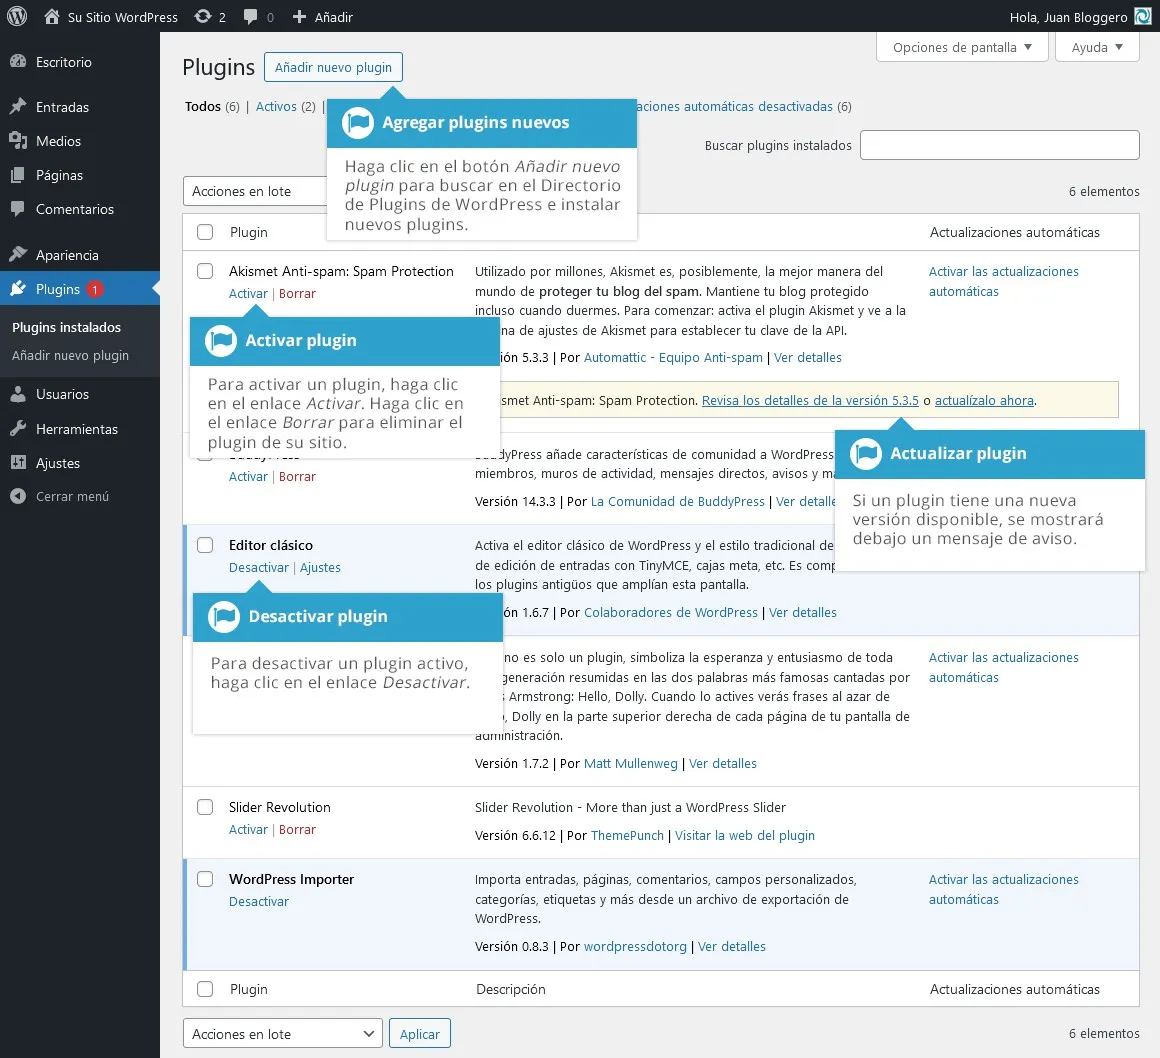The image size is (1160, 1058).
Task: Open the ThemePunch author link
Action: tap(627, 835)
